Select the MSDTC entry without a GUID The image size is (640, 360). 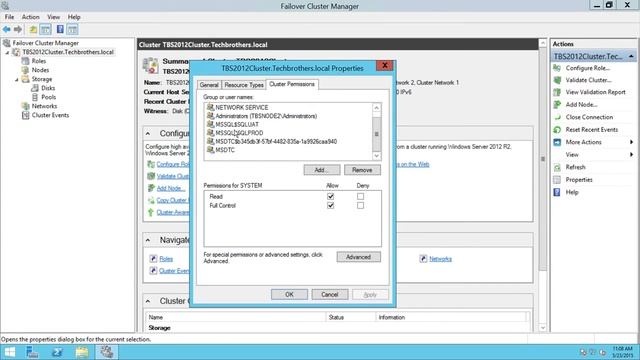pyautogui.click(x=221, y=150)
